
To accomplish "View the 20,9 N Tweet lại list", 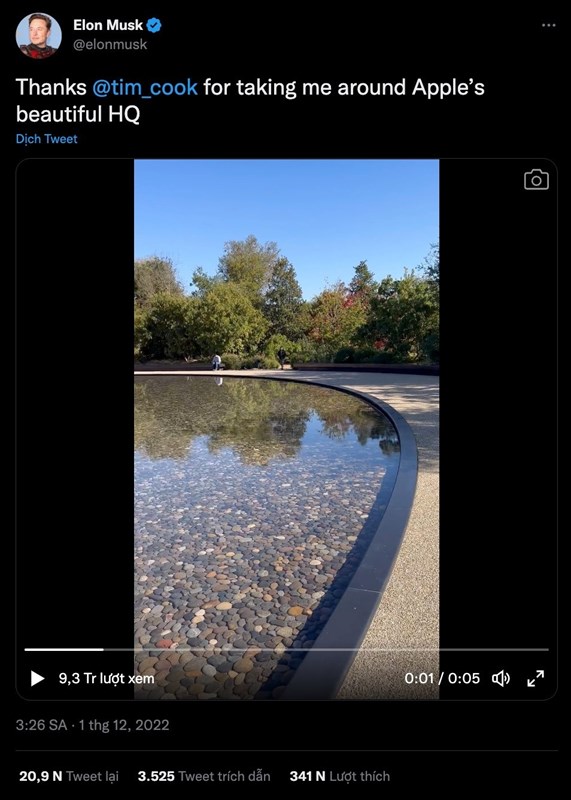I will 69,776.
